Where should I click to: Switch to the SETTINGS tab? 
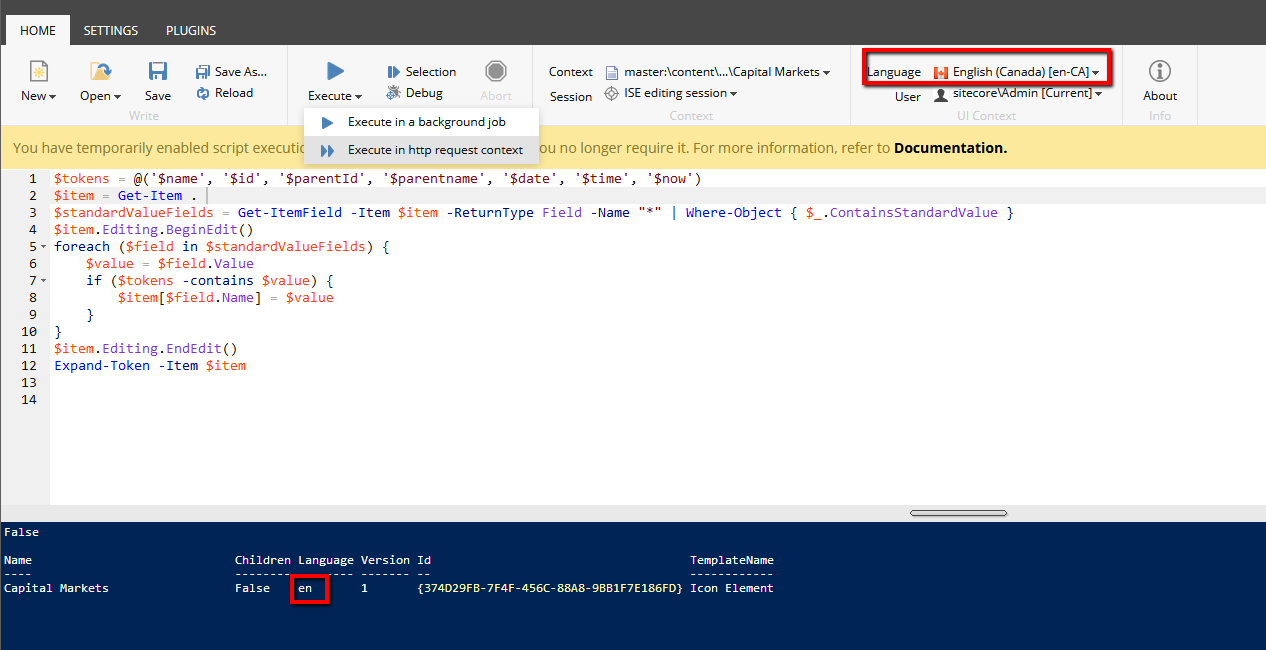pos(110,30)
